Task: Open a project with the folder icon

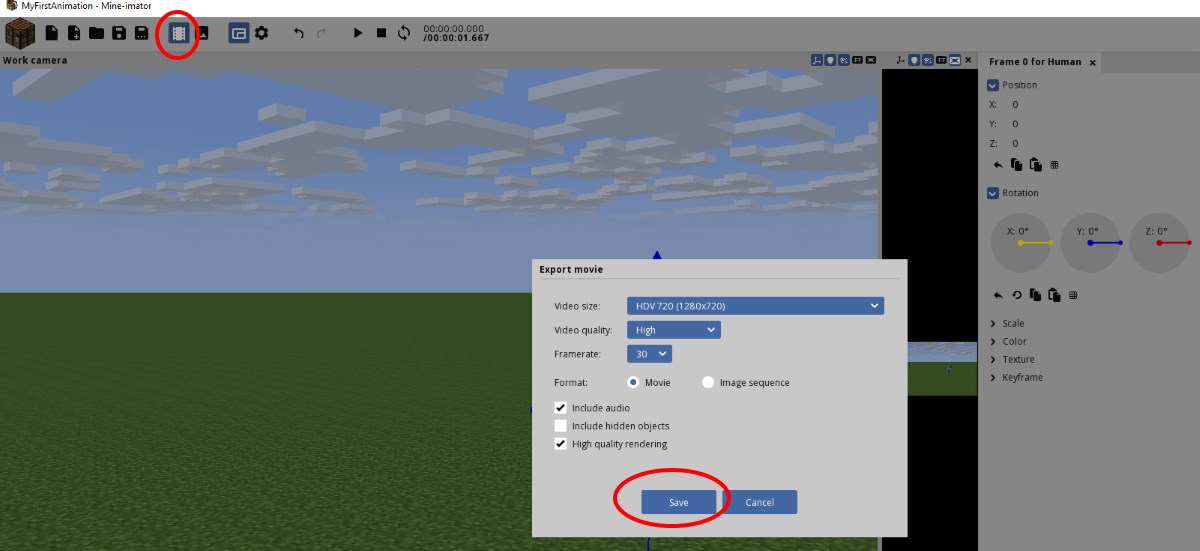Action: point(96,33)
